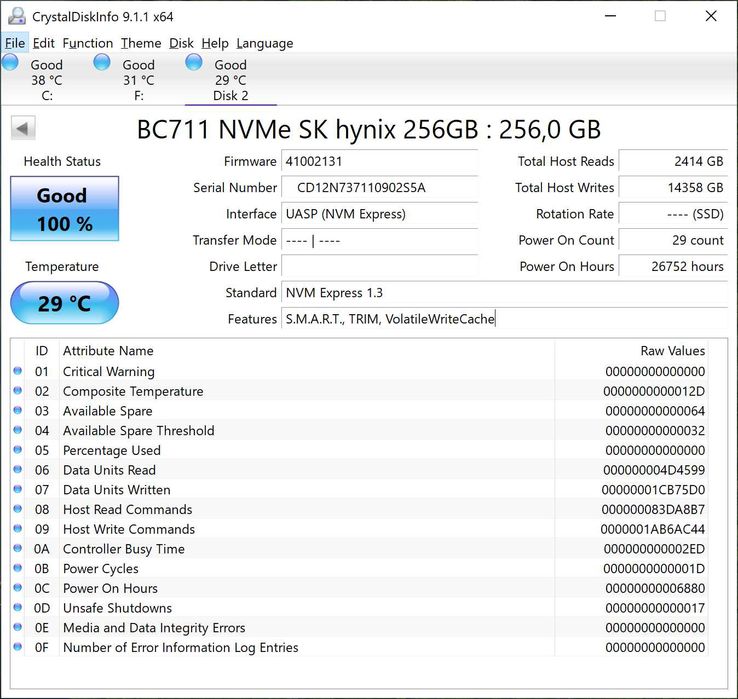Click the status dot for Data Units Written
Image resolution: width=738 pixels, height=699 pixels.
pos(18,489)
